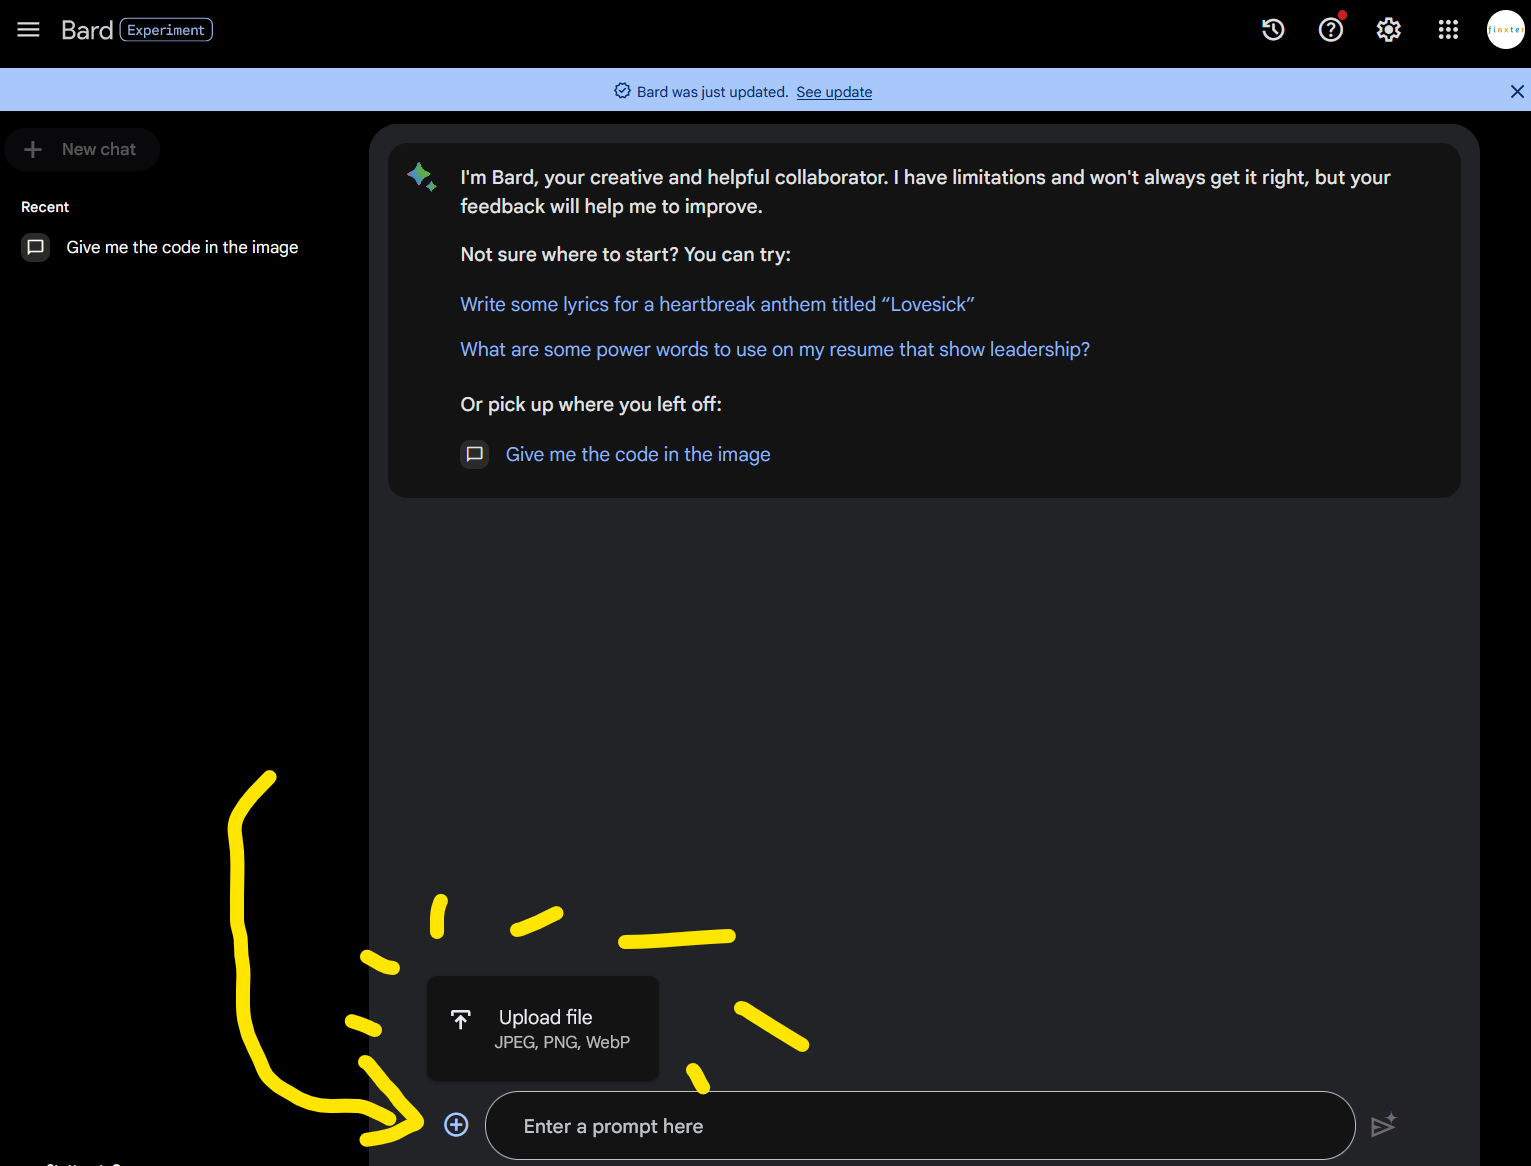This screenshot has height=1166, width=1531.
Task: Click the chat bubble icon in sidebar
Action: tap(35, 247)
